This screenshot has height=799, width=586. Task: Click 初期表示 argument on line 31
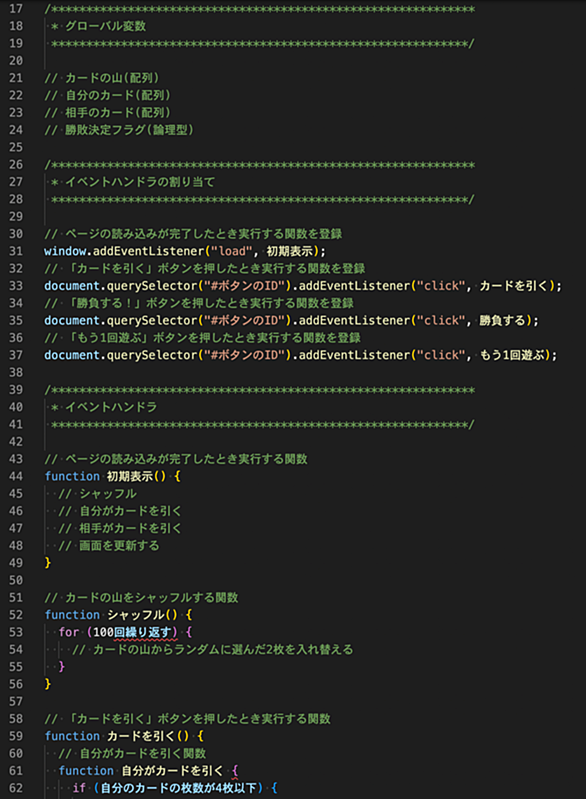click(289, 251)
